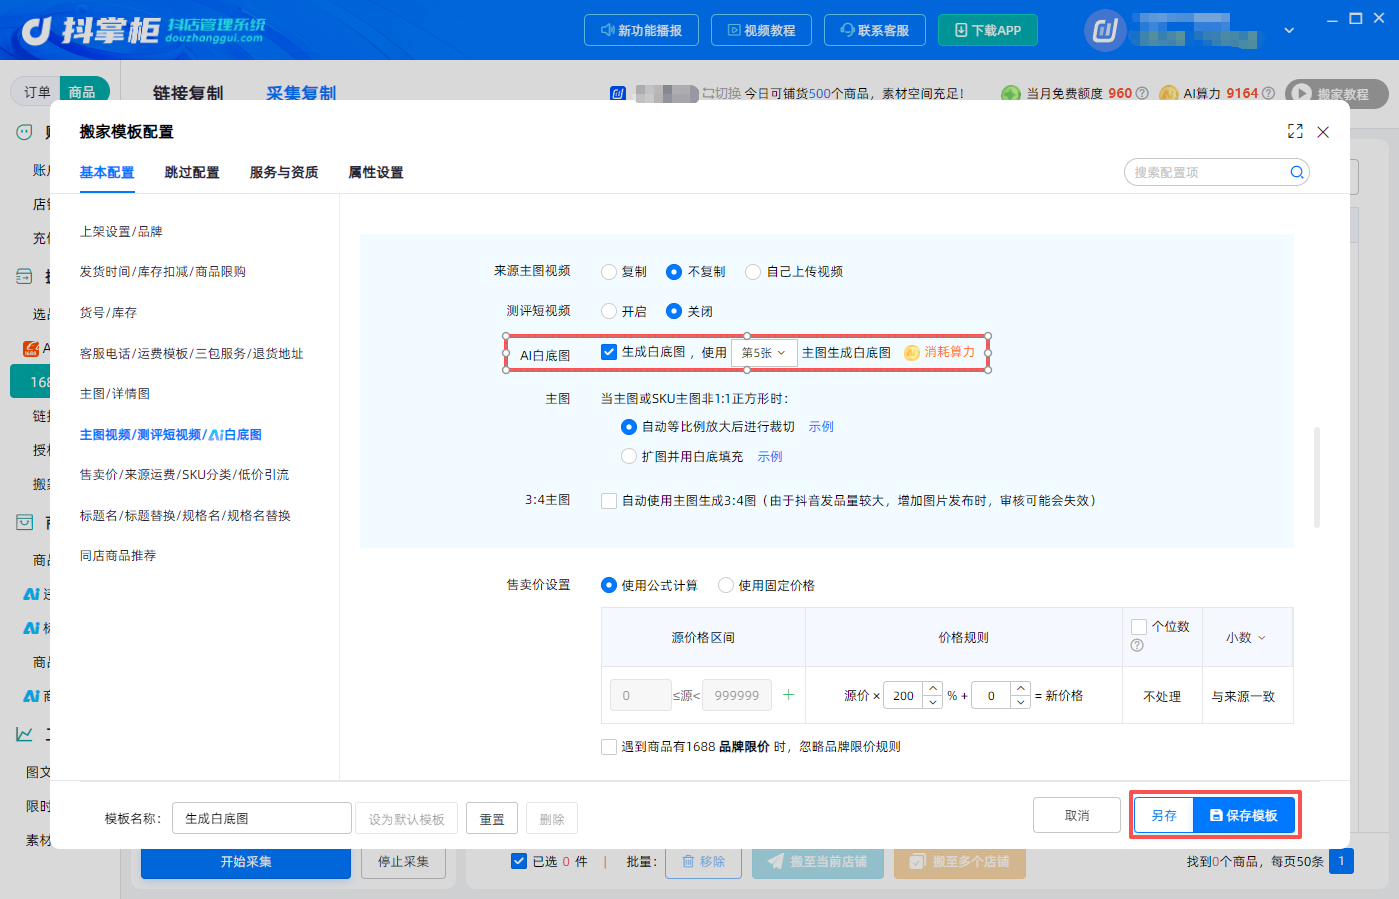
Task: Select 使用固定价格 pricing option
Action: point(726,586)
